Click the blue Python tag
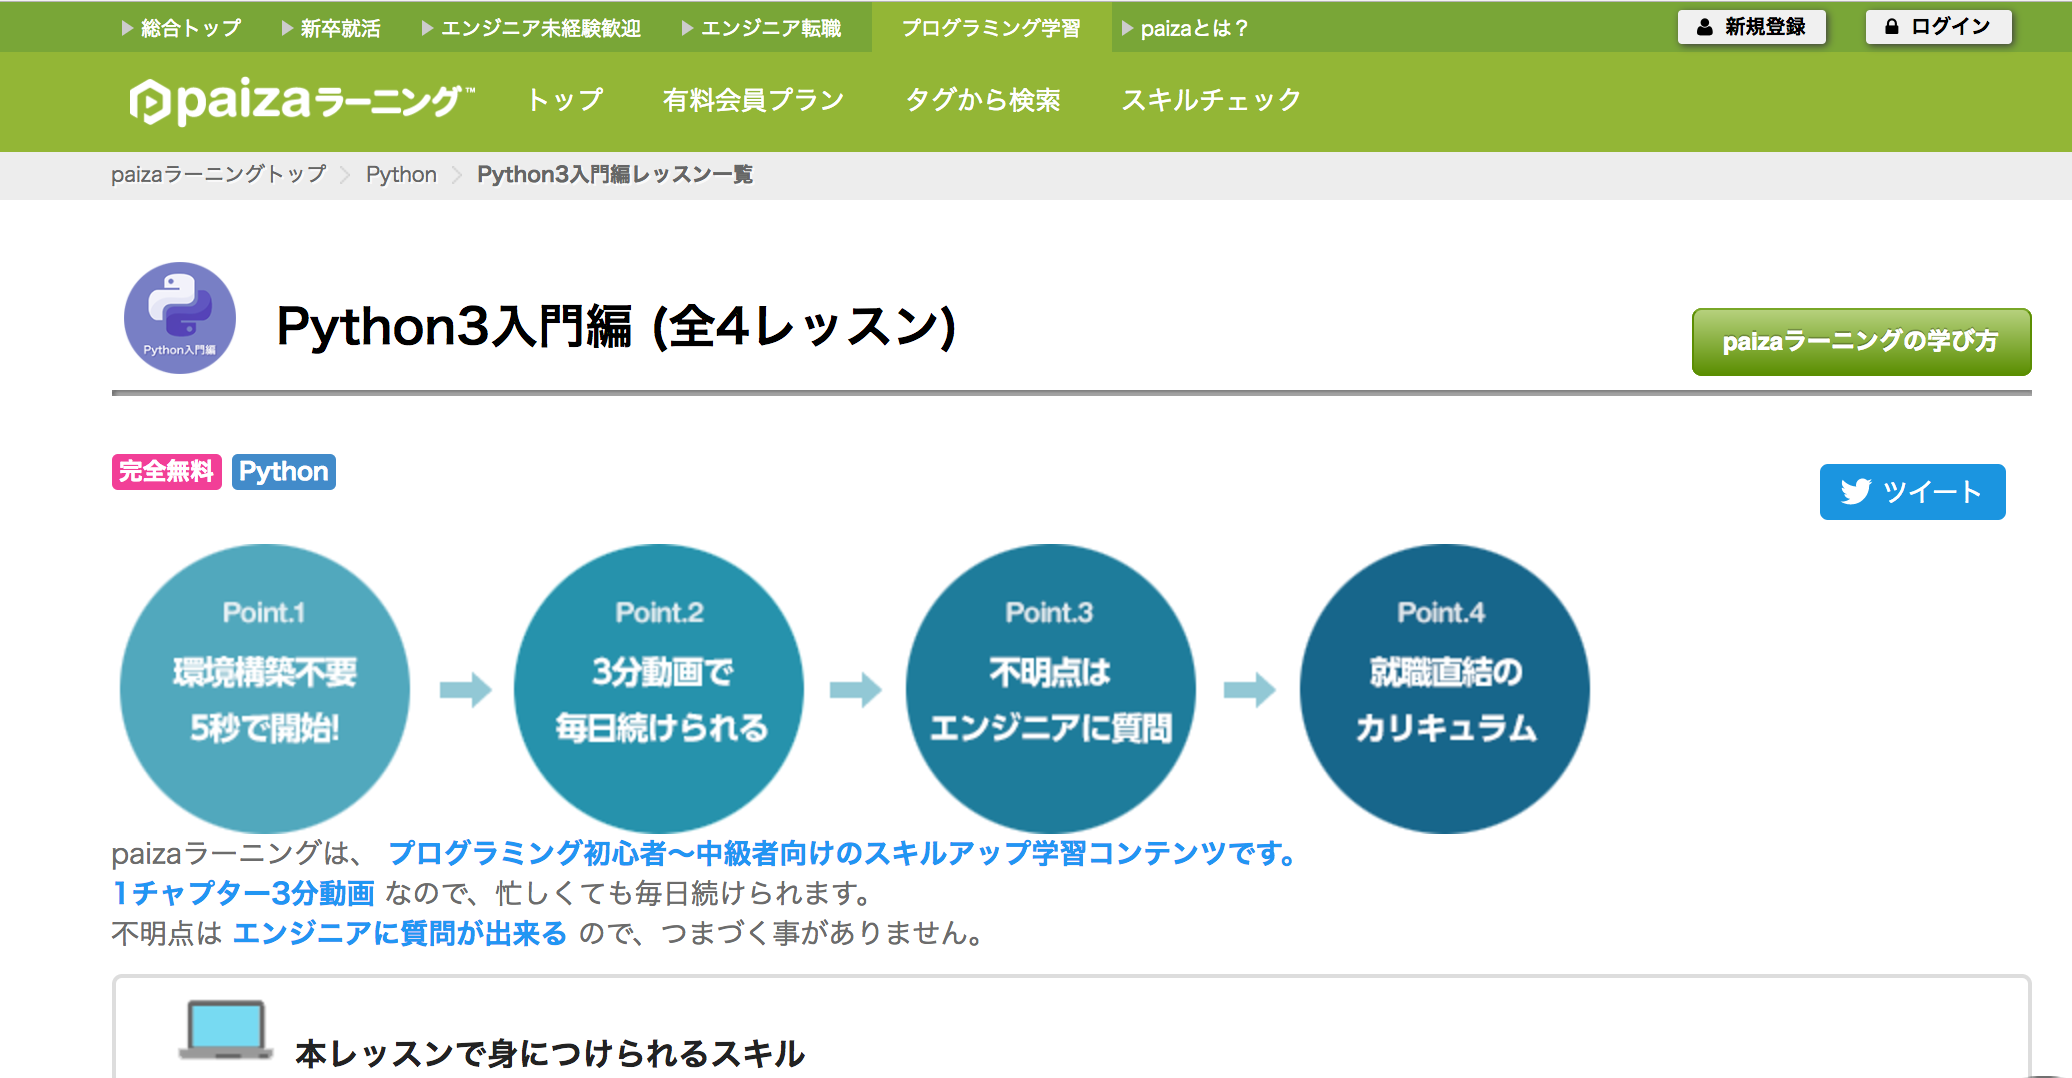Image resolution: width=2072 pixels, height=1078 pixels. 284,472
